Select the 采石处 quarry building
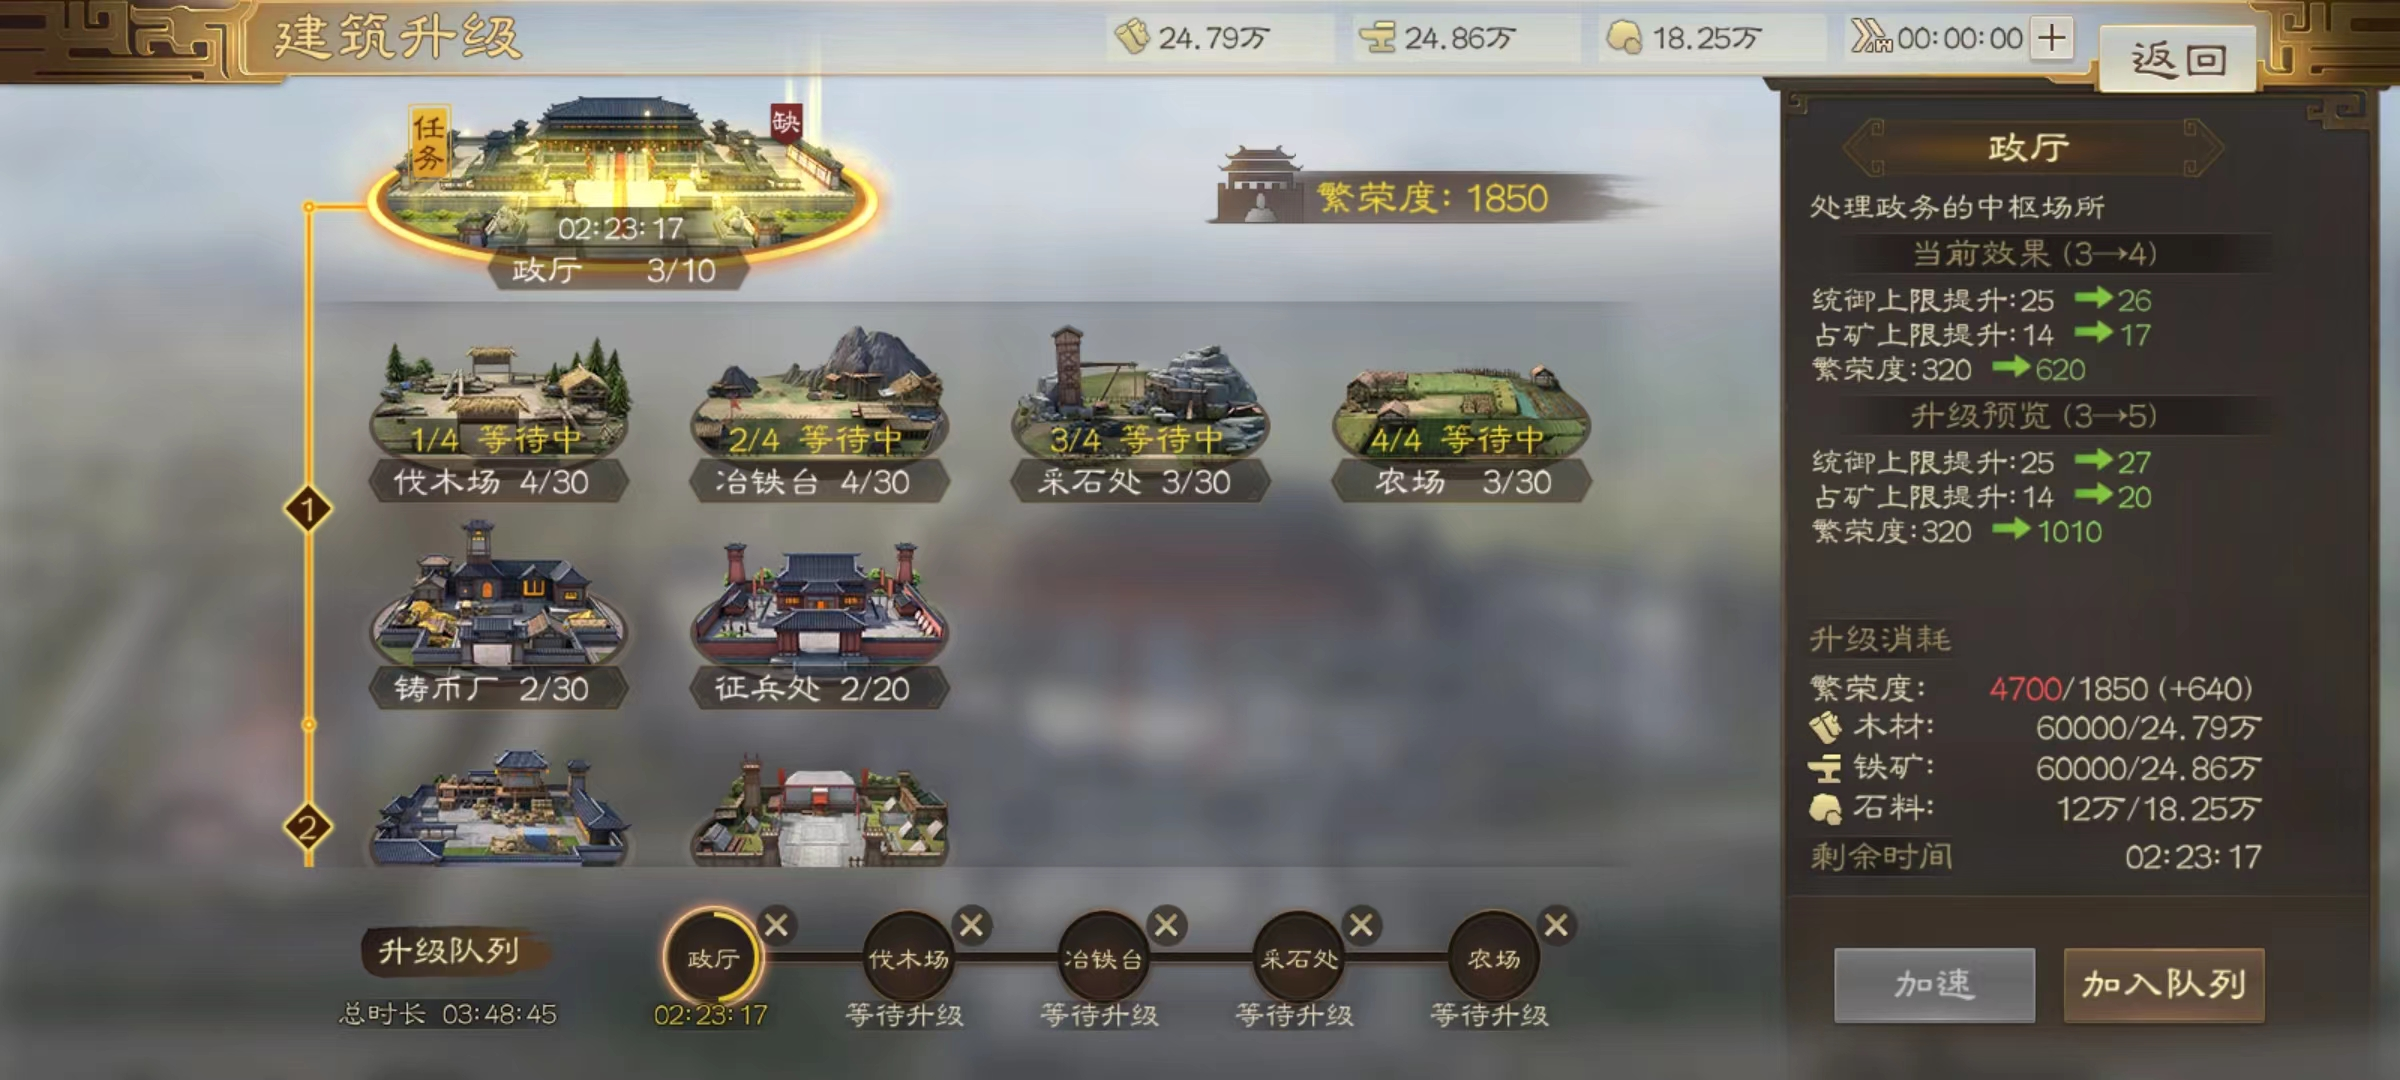This screenshot has width=2400, height=1080. pos(1140,416)
